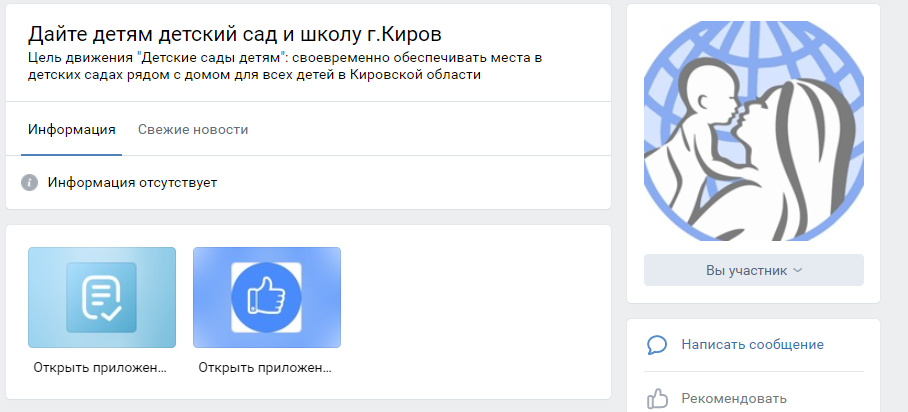Open the checklist document app tile
The height and width of the screenshot is (412, 908).
tap(102, 297)
